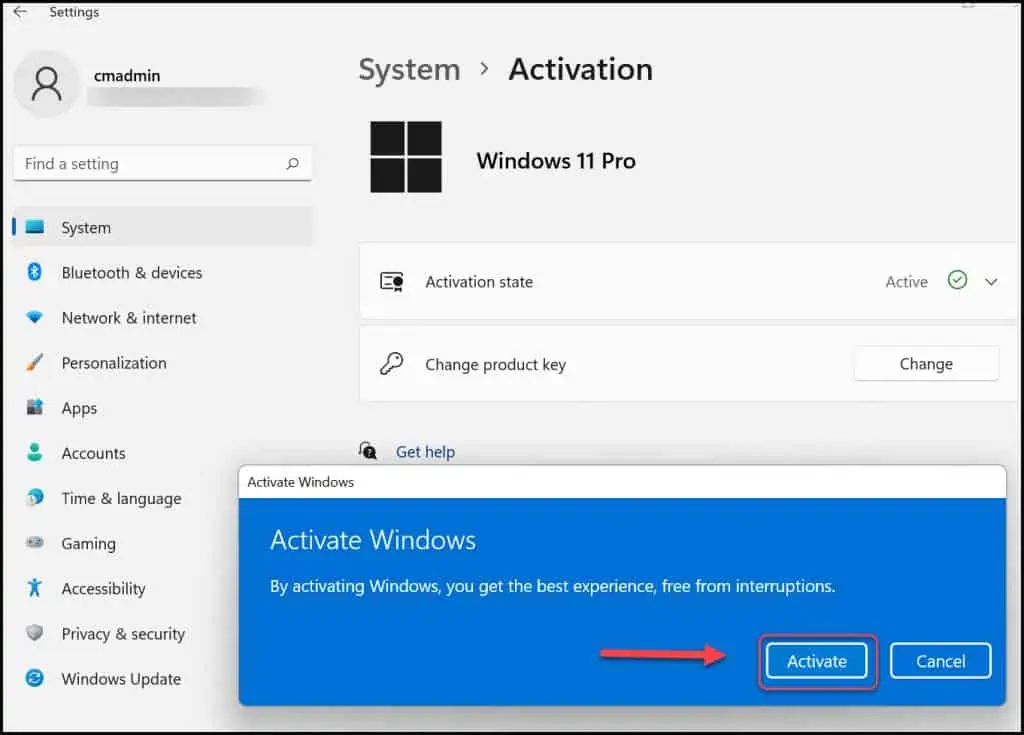
Task: Click the Windows 11 Pro edition text
Action: 556,161
